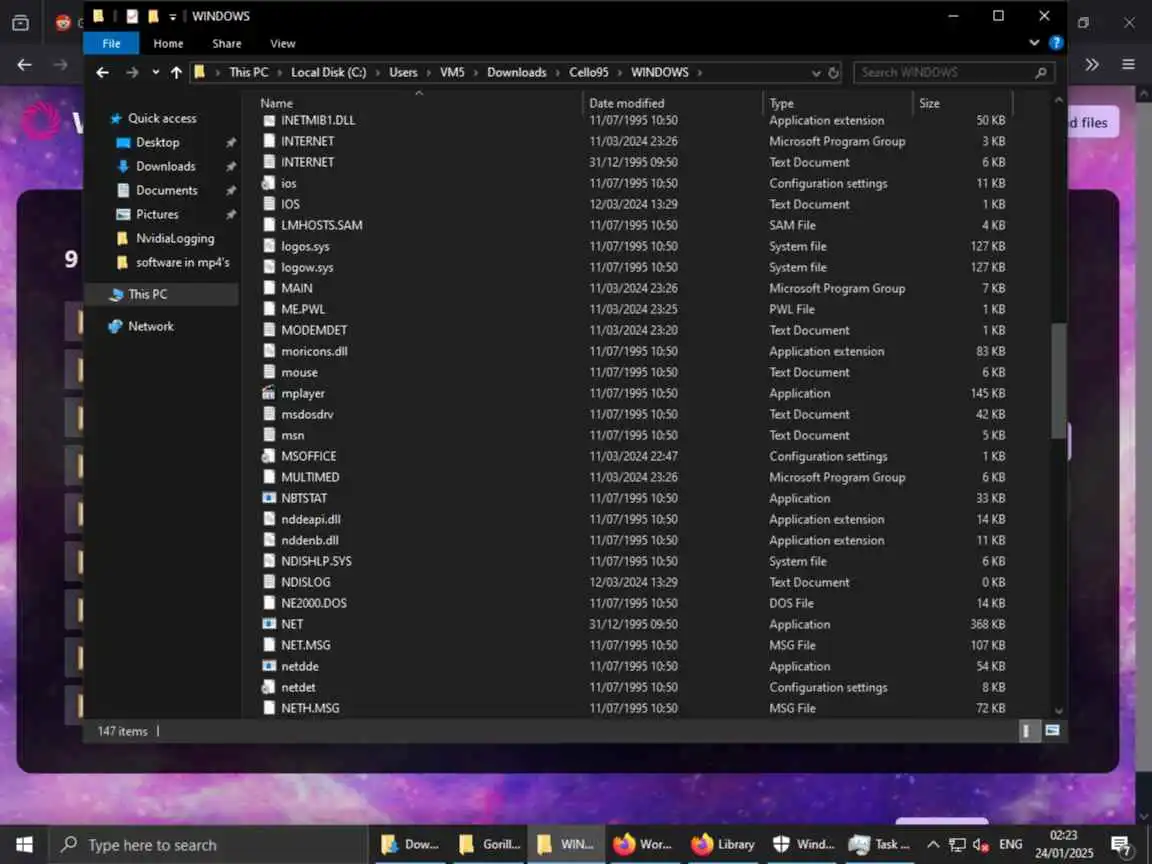Select the netdde application icon
This screenshot has width=1152, height=864.
[x=269, y=666]
